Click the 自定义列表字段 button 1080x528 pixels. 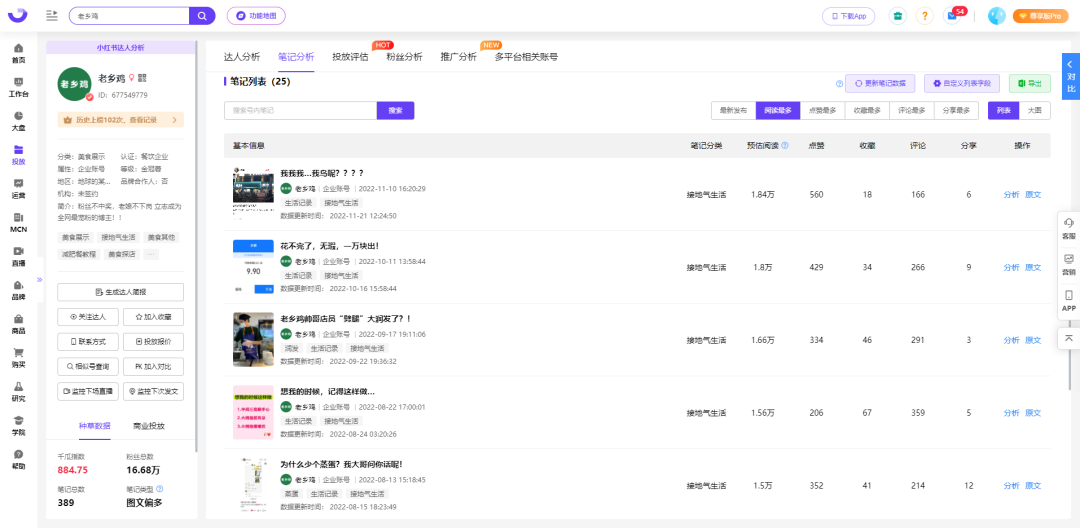tap(962, 84)
